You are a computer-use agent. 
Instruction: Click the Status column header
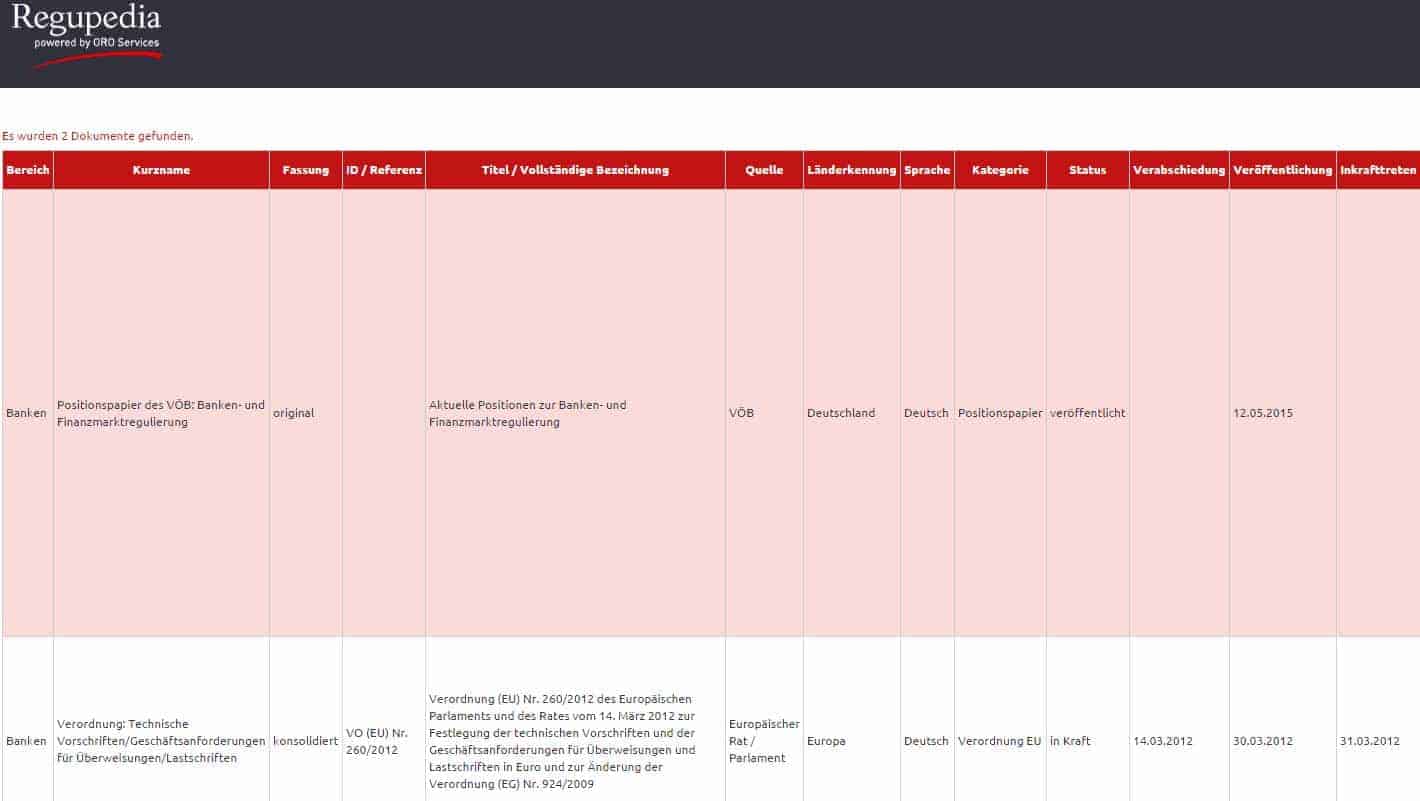pyautogui.click(x=1088, y=170)
